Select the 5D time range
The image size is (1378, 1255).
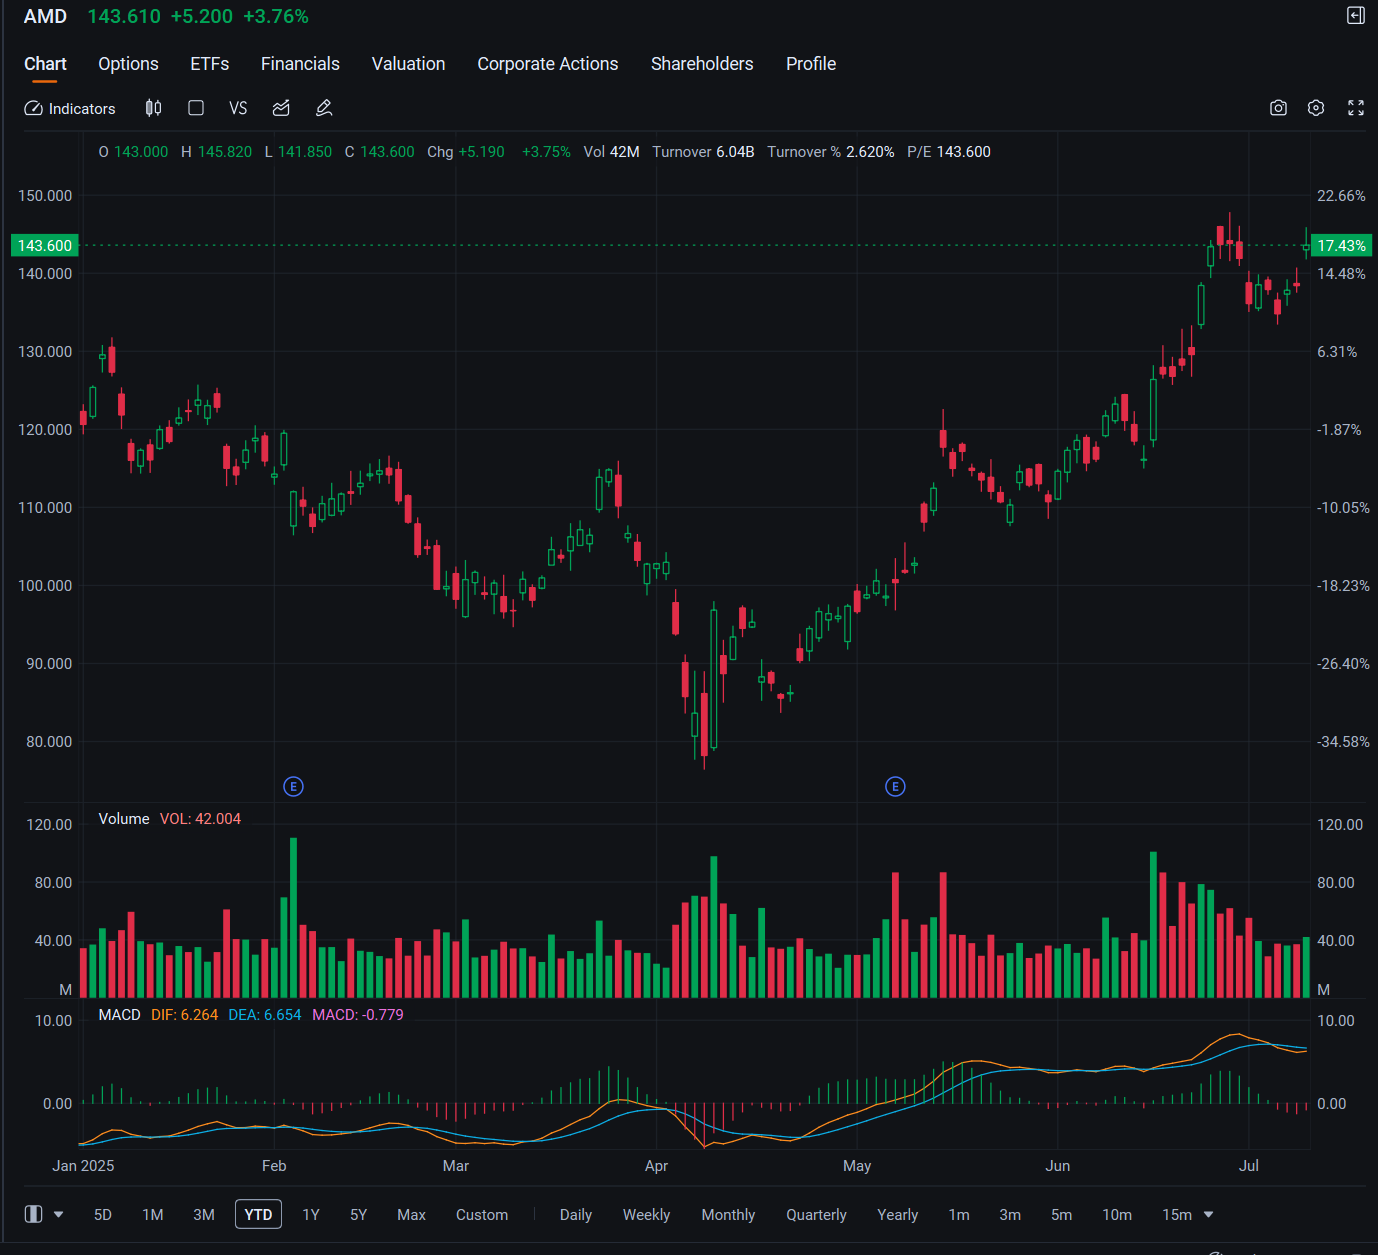coord(103,1214)
